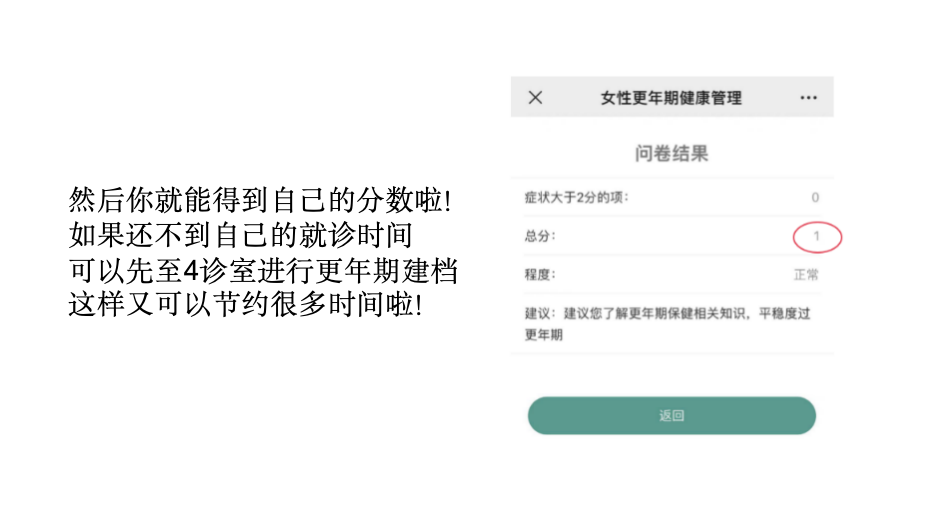Tap the green 返回 button

(672, 415)
